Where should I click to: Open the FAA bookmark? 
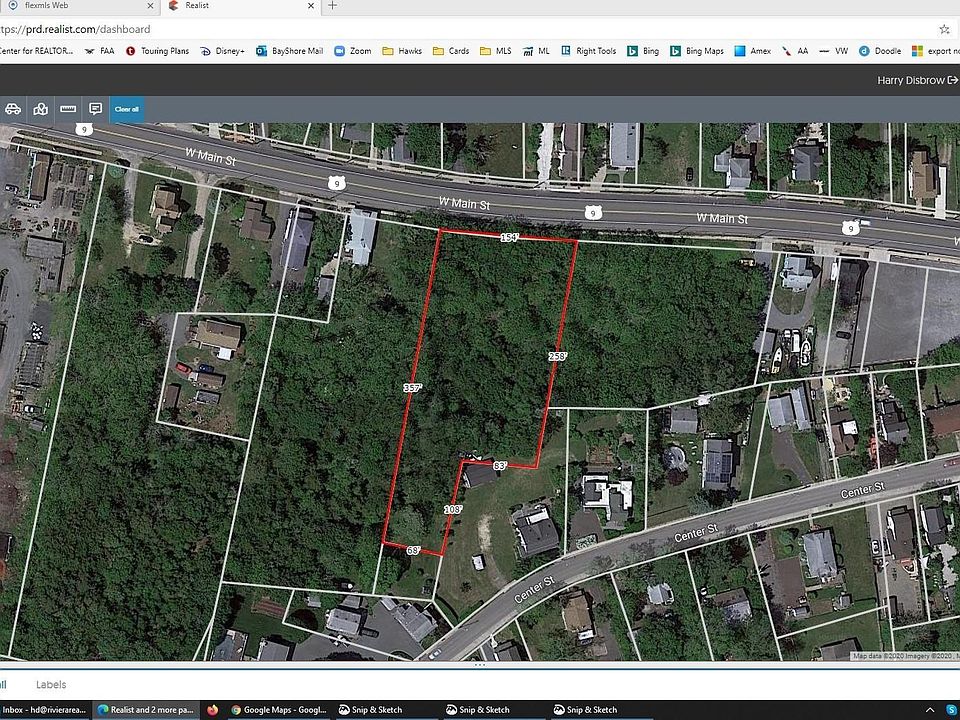click(100, 51)
